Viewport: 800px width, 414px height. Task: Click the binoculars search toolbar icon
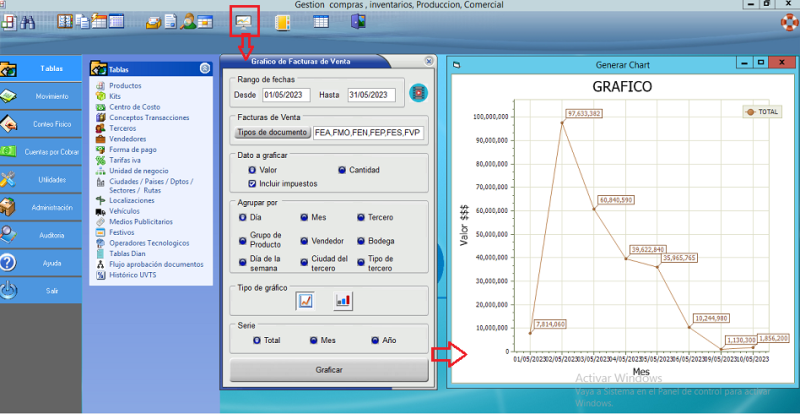(28, 20)
